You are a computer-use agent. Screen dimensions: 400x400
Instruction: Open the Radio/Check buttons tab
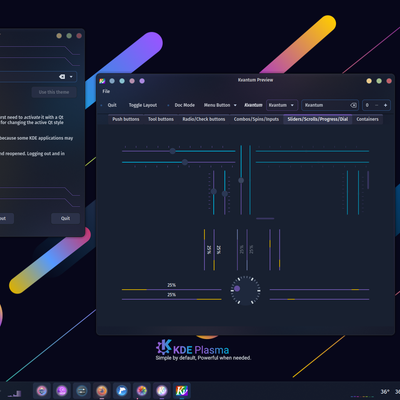click(204, 119)
